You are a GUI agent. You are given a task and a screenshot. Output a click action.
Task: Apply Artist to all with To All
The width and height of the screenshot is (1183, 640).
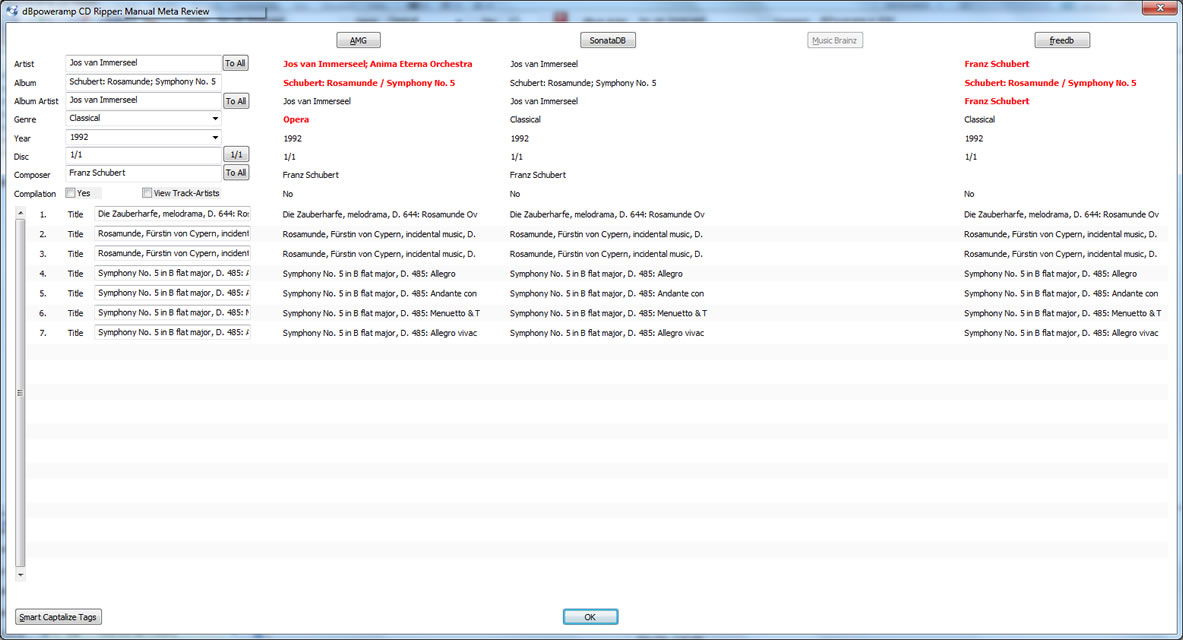pyautogui.click(x=235, y=63)
